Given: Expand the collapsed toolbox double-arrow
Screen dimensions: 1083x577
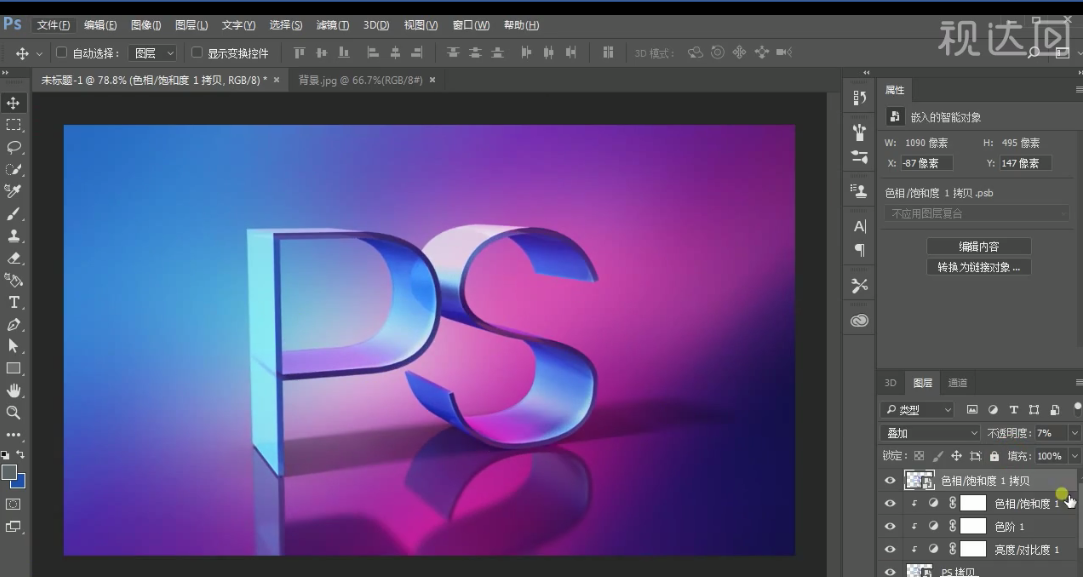Looking at the screenshot, I should [x=6, y=73].
